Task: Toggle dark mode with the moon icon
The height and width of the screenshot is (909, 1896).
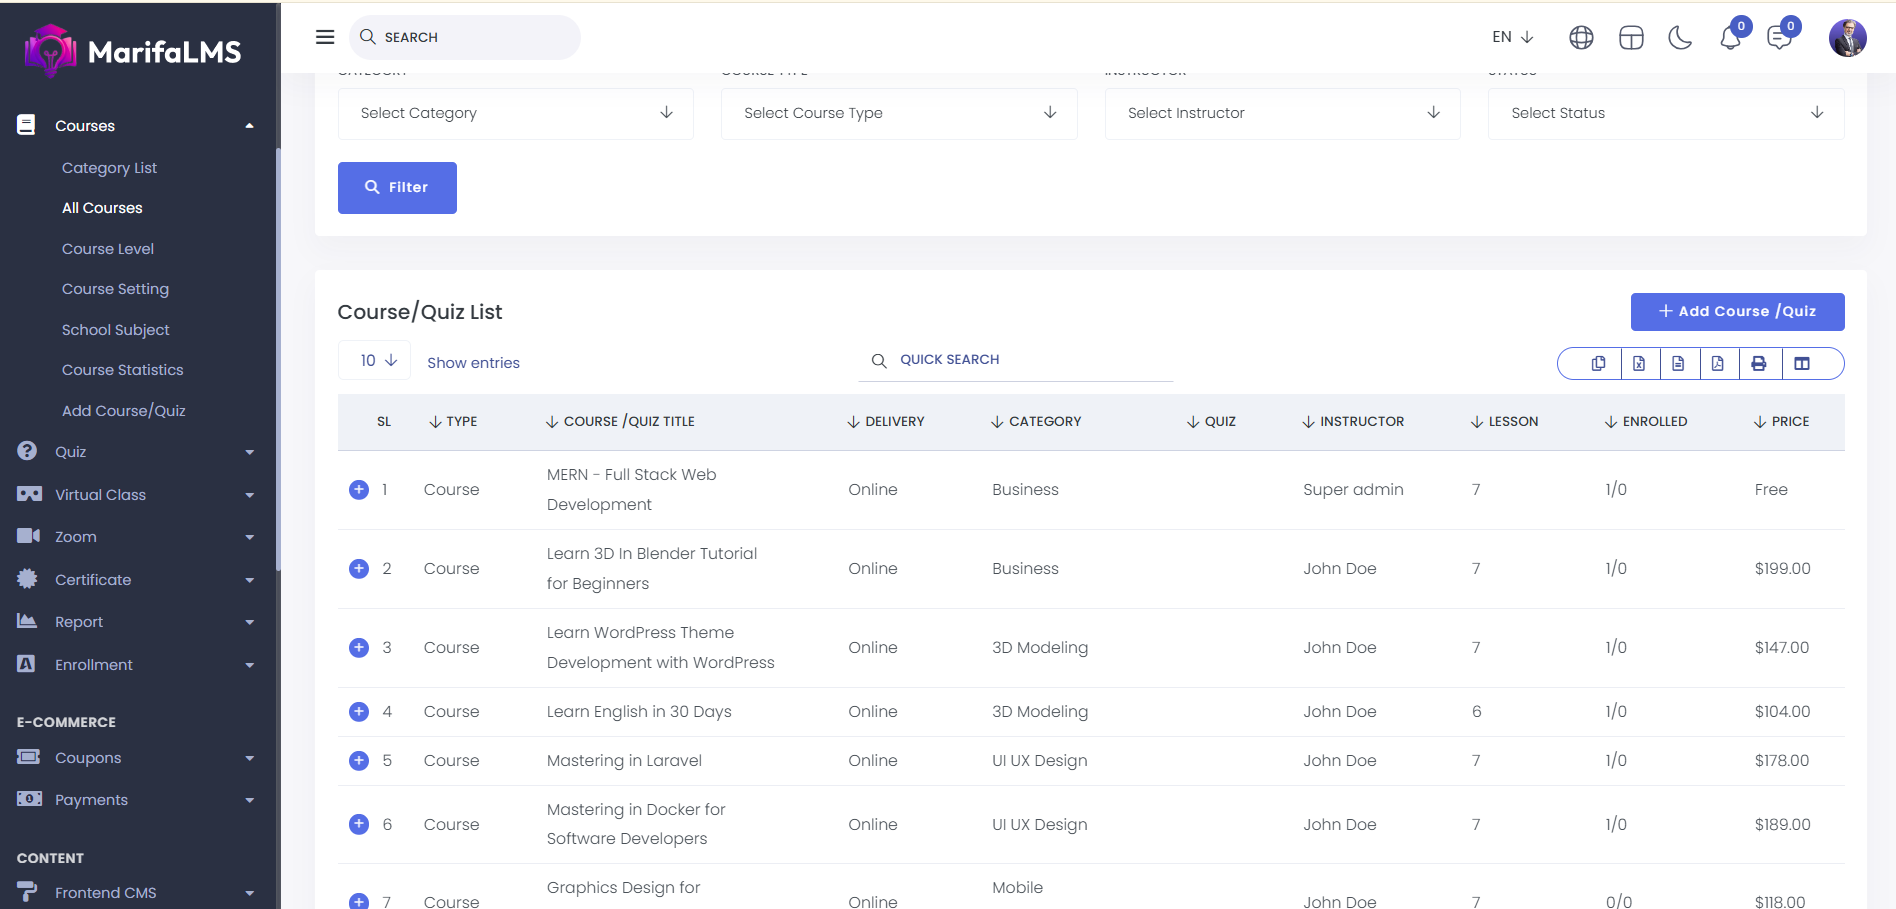Action: click(1680, 38)
